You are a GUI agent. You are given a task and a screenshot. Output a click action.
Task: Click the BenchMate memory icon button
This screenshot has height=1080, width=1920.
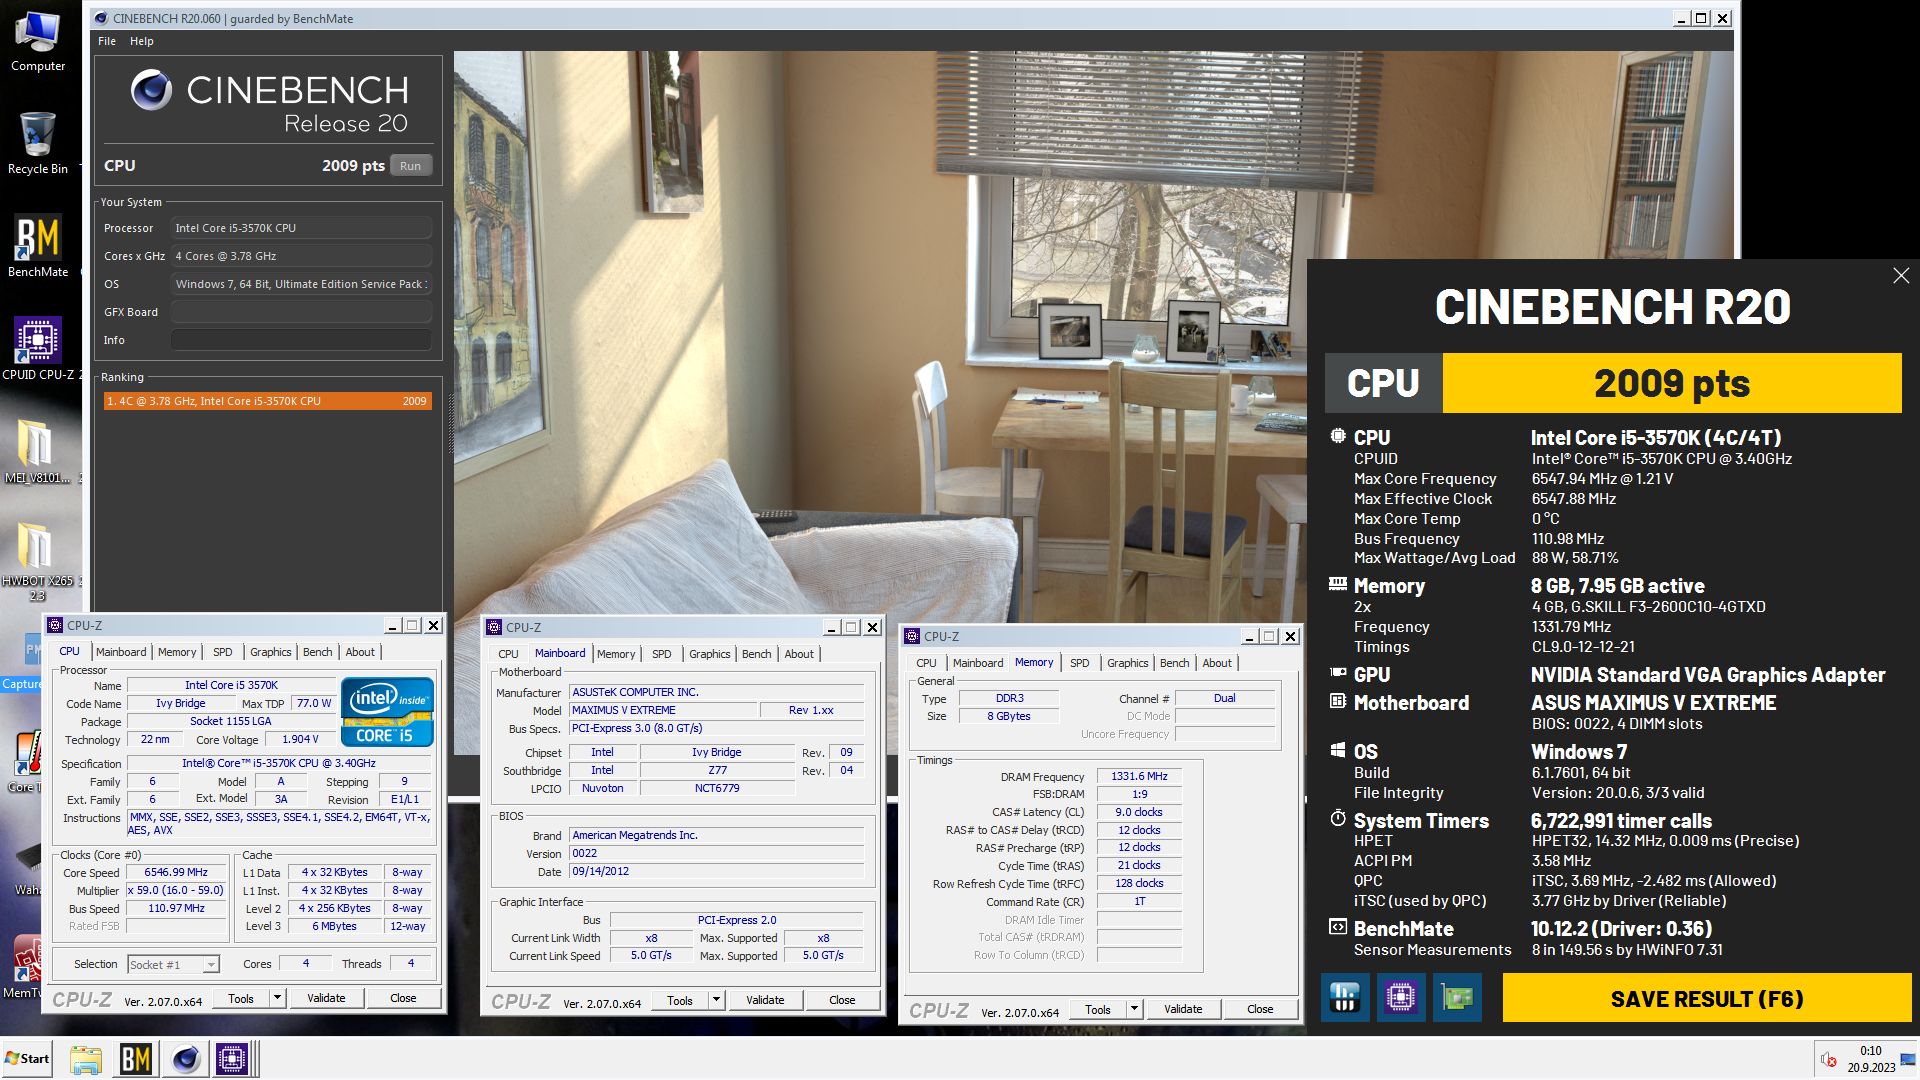pos(1345,997)
